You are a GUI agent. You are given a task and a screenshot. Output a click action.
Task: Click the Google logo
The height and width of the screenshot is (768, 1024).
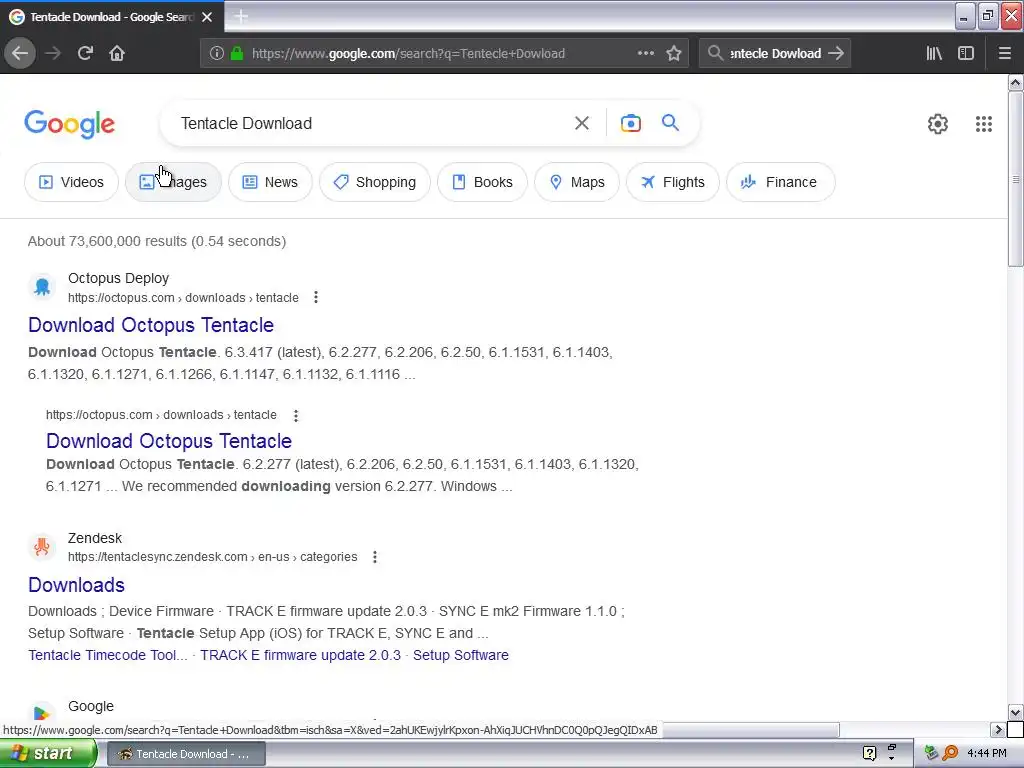(70, 123)
